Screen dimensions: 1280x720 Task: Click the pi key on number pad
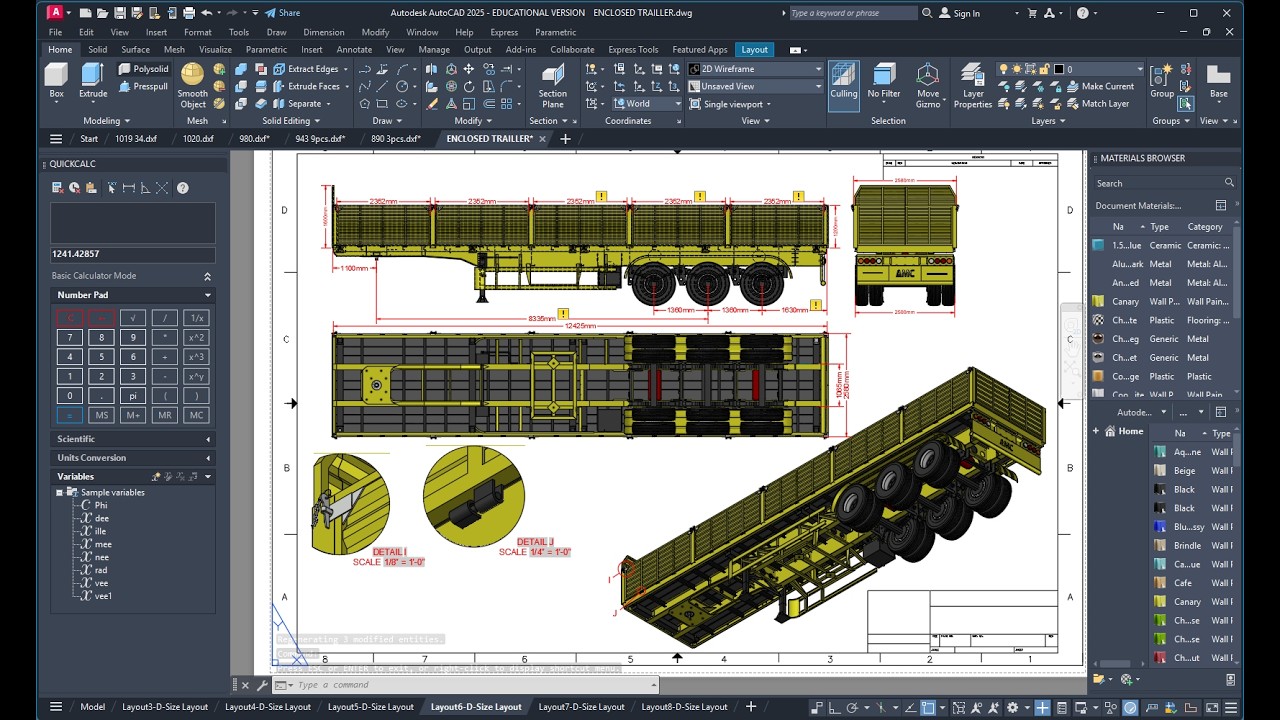pyautogui.click(x=133, y=396)
